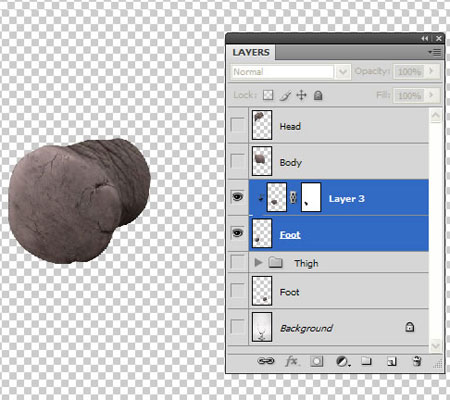This screenshot has height=400, width=450.
Task: Show the Head layer visibility box
Action: click(237, 125)
